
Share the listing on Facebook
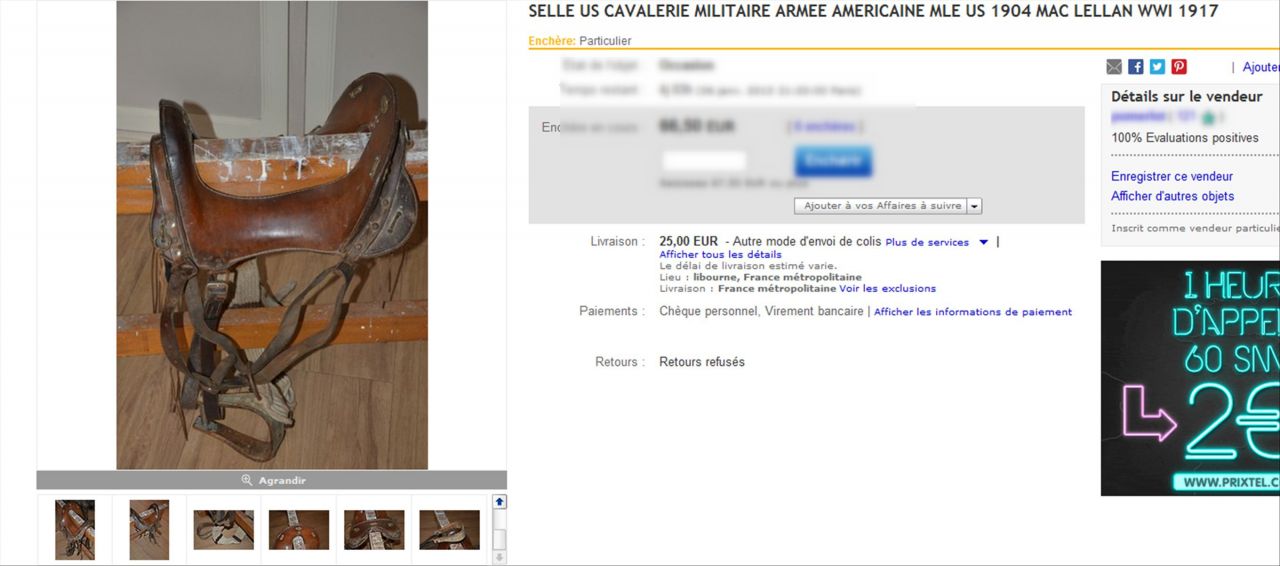pyautogui.click(x=1136, y=67)
